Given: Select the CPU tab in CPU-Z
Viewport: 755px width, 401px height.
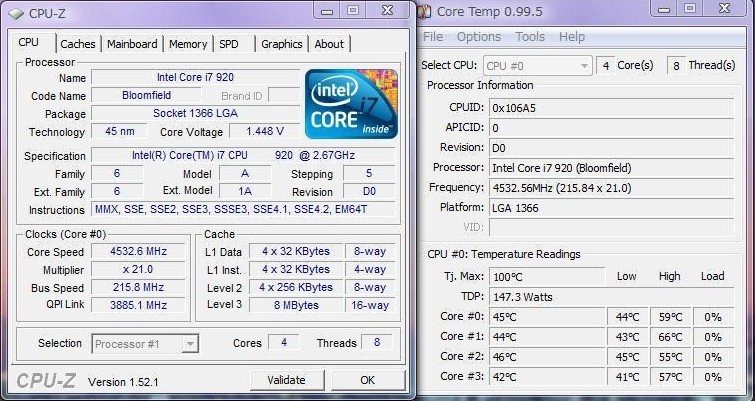Looking at the screenshot, I should (29, 42).
